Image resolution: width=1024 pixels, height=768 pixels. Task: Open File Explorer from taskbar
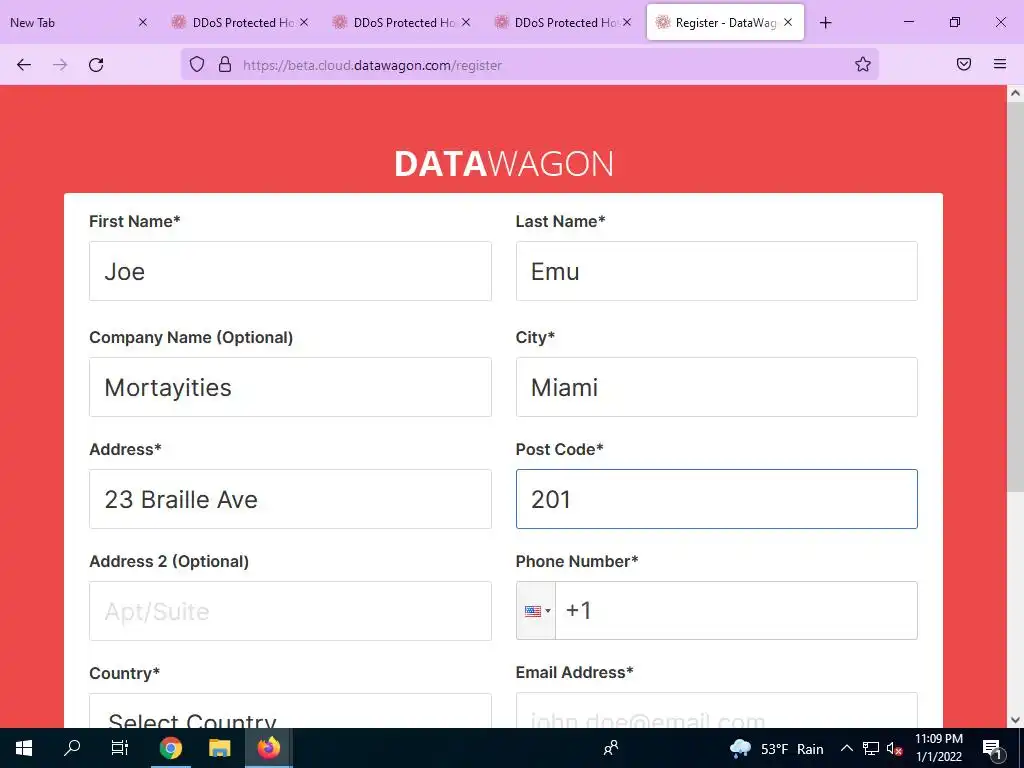[219, 748]
